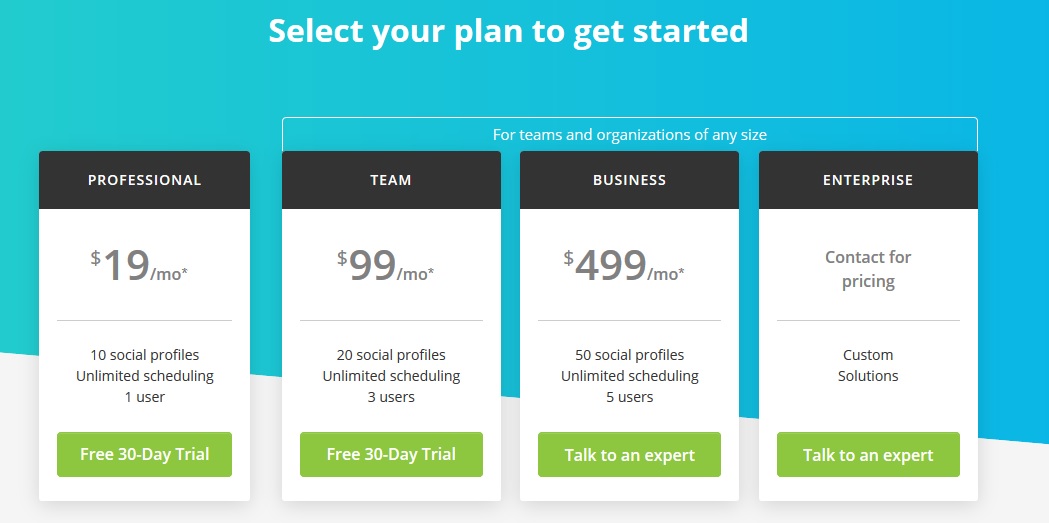This screenshot has height=523, width=1049.
Task: Click the 50 social profiles feature line
Action: tap(630, 354)
